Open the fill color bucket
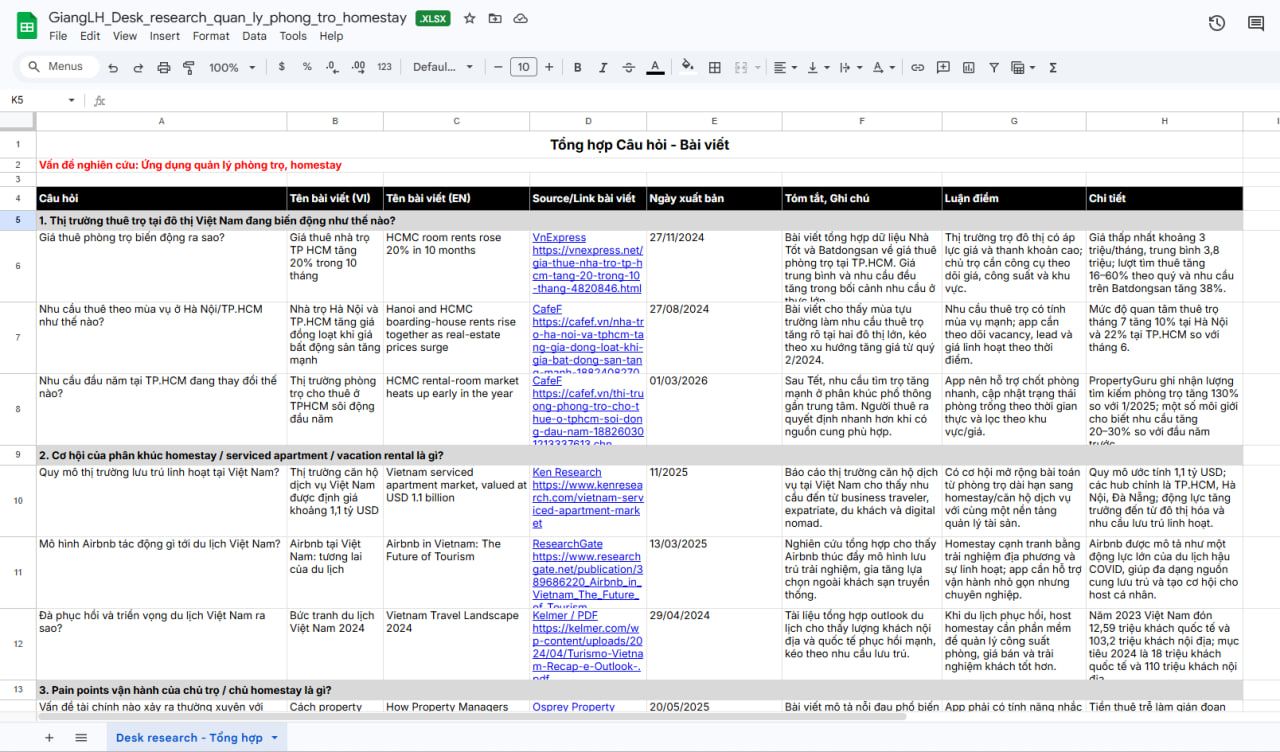The image size is (1280, 752). [x=688, y=67]
